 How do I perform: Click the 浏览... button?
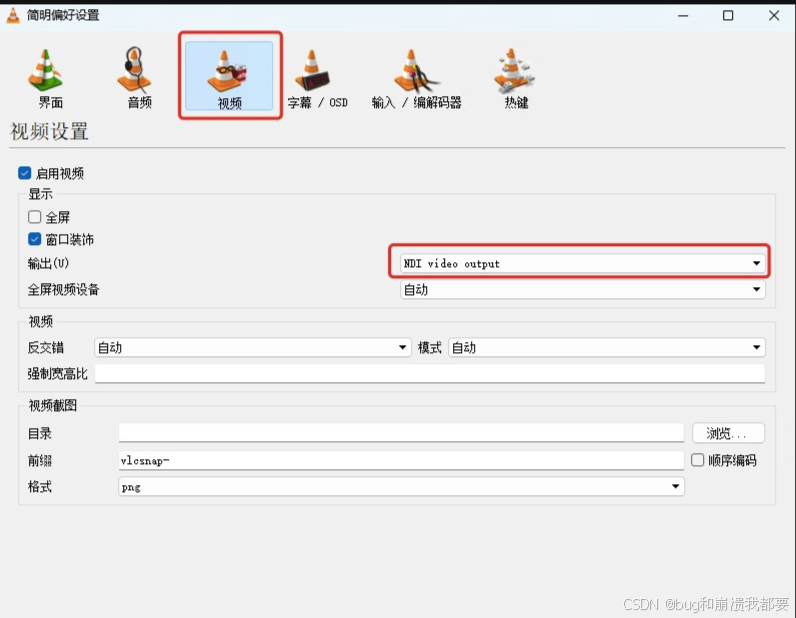coord(728,433)
